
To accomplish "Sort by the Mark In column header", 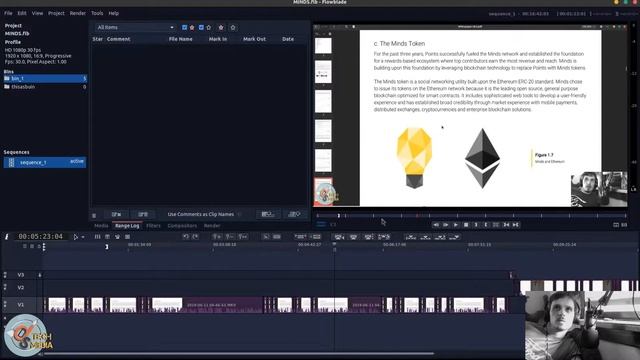I will pyautogui.click(x=218, y=39).
